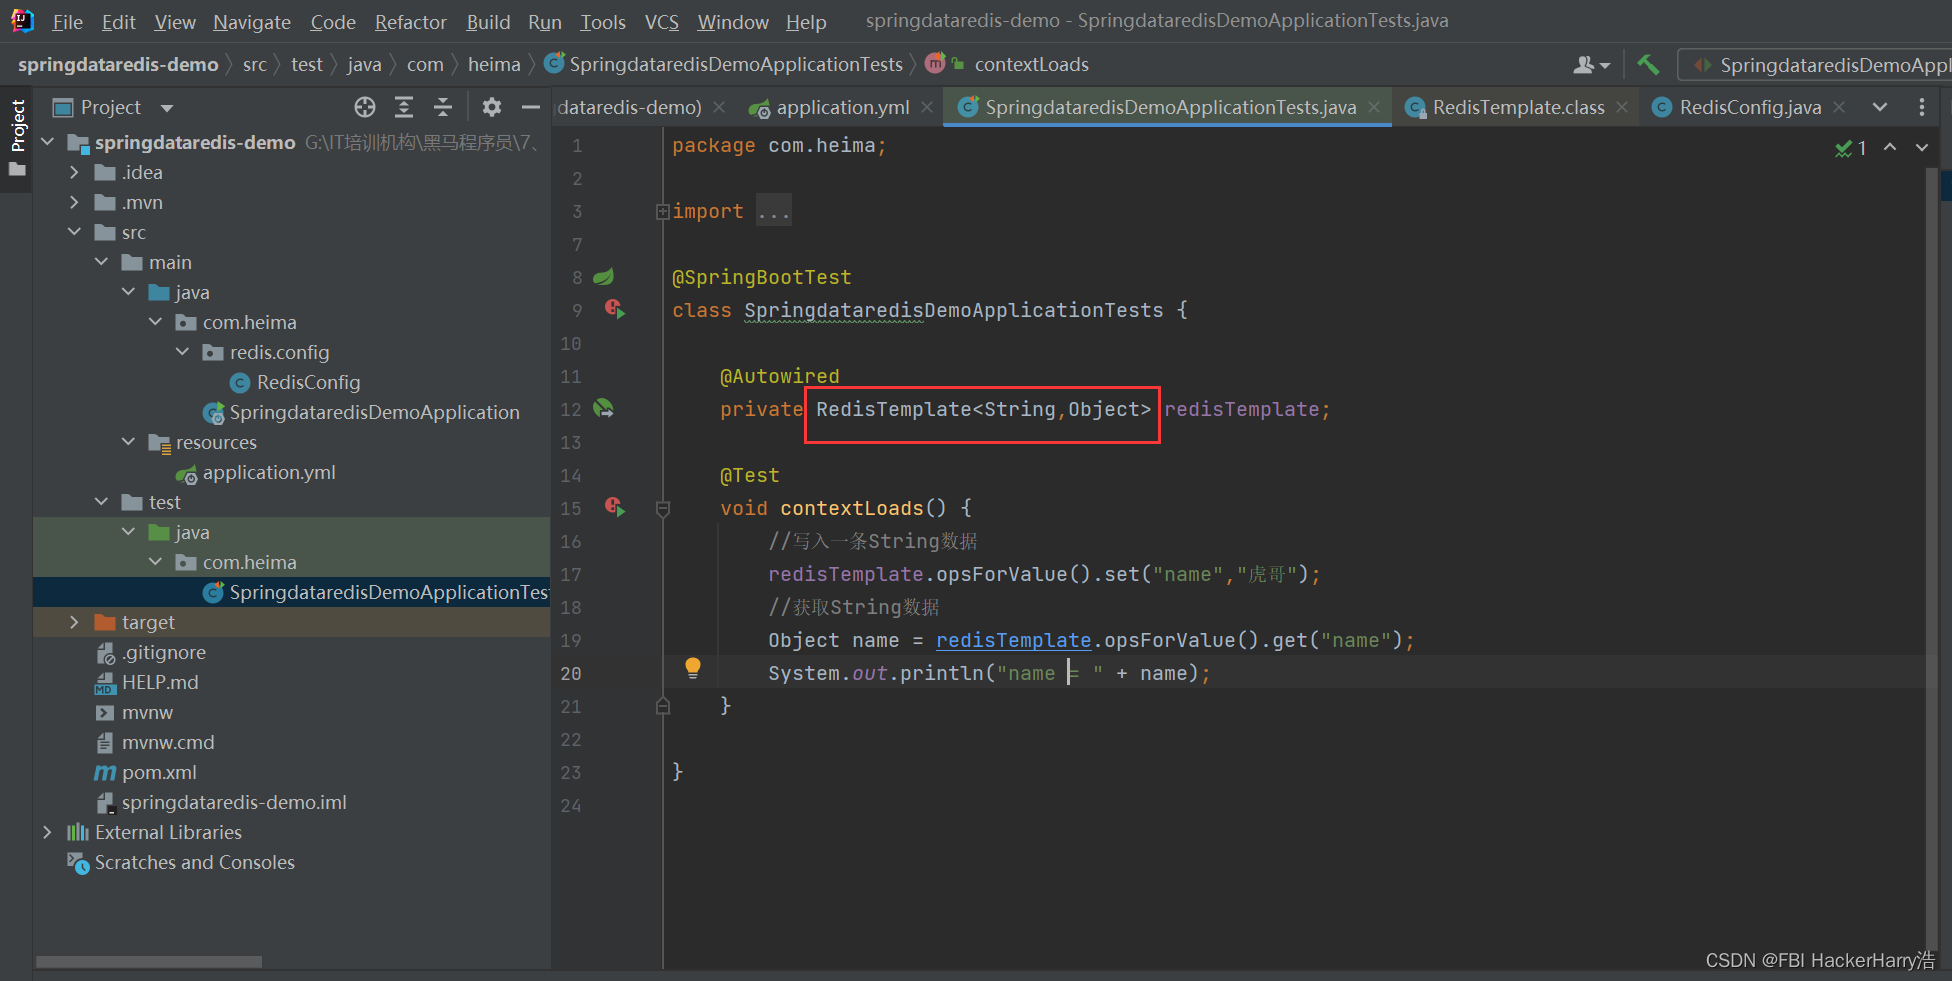
Task: Collapse the springdataredis-demo root node
Action: coord(47,142)
